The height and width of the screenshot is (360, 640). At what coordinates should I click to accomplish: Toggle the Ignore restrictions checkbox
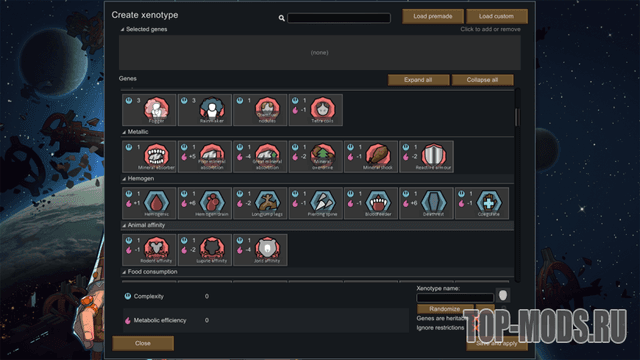tap(475, 328)
